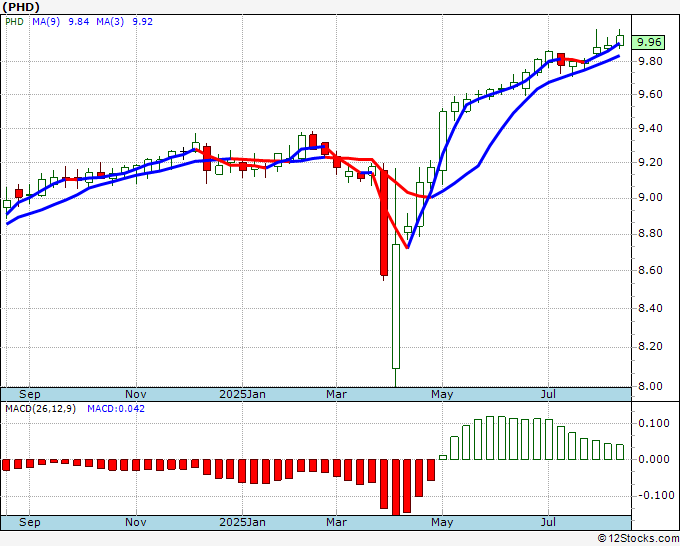
Task: Click the MA(3) legend label
Action: pyautogui.click(x=110, y=22)
